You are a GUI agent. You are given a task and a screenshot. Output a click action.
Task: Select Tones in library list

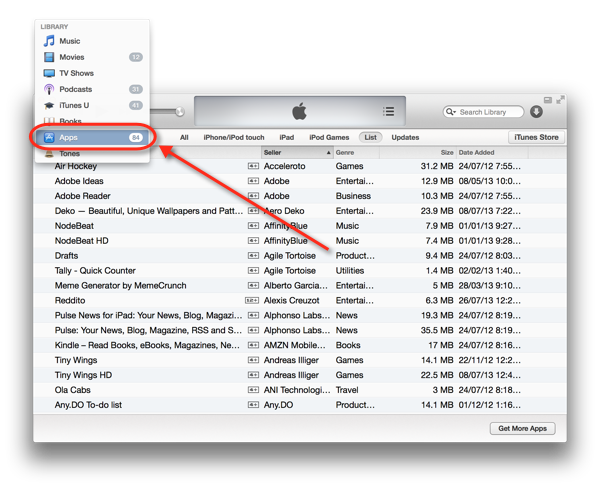(x=70, y=154)
